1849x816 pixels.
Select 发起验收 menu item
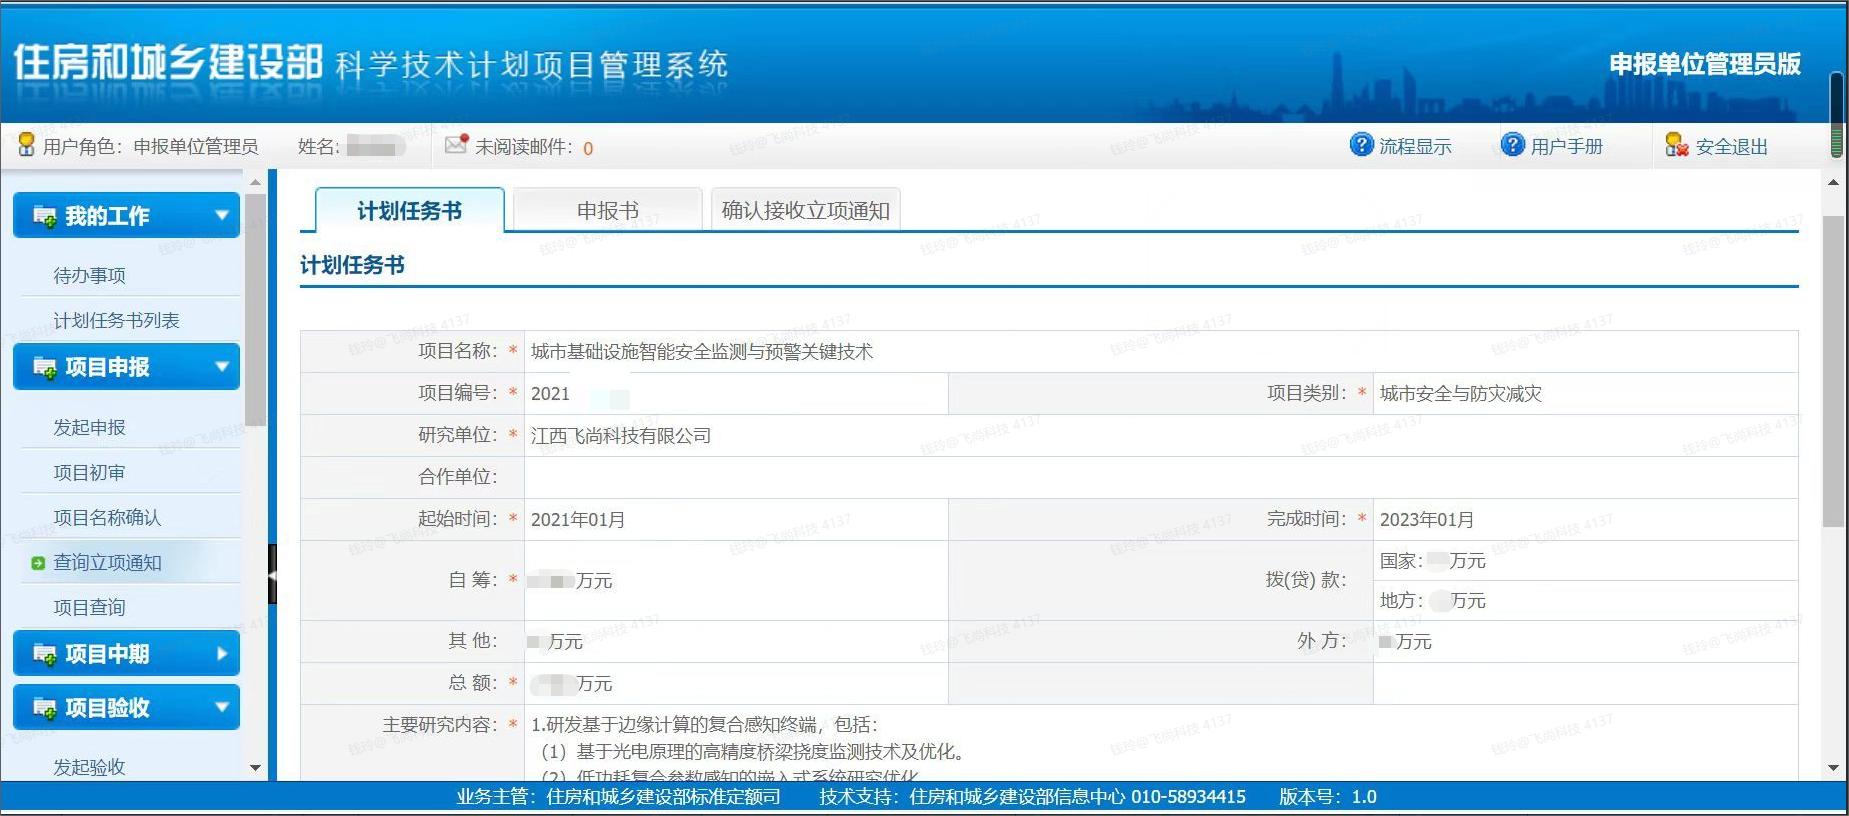point(89,767)
